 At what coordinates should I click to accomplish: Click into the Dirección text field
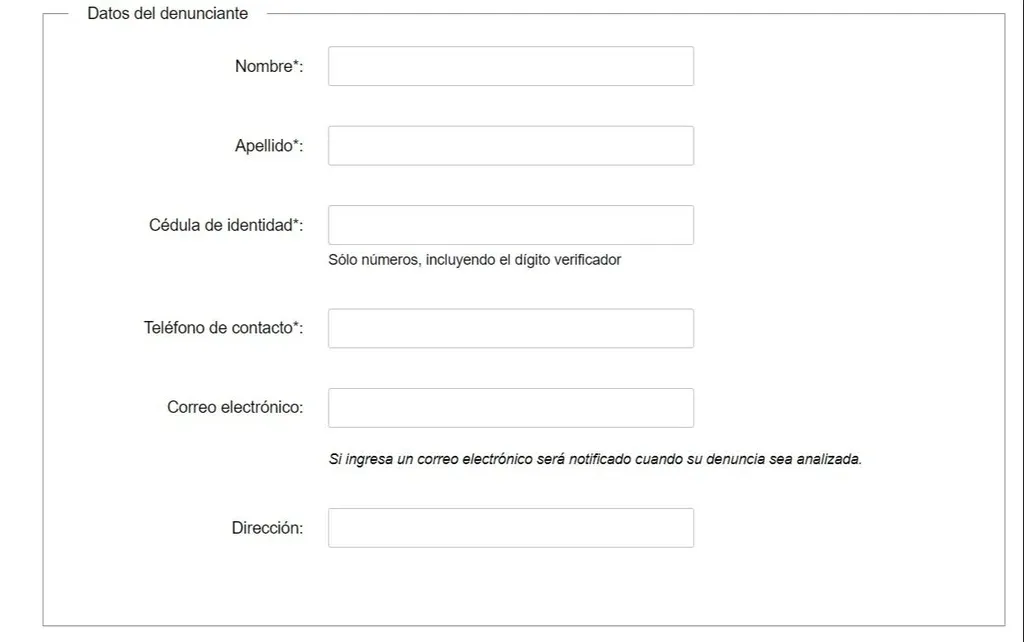(x=510, y=528)
